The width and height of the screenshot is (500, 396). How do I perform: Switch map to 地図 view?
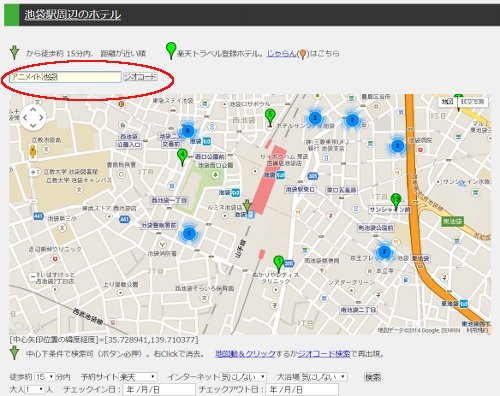click(x=447, y=102)
